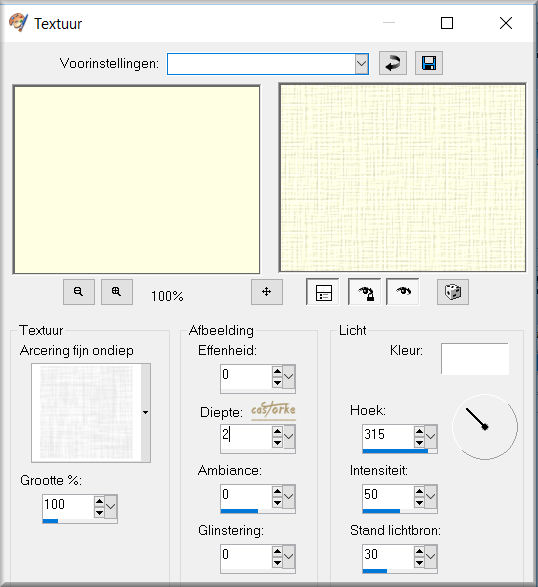Open the Hoek value dropdown arrow

point(431,437)
